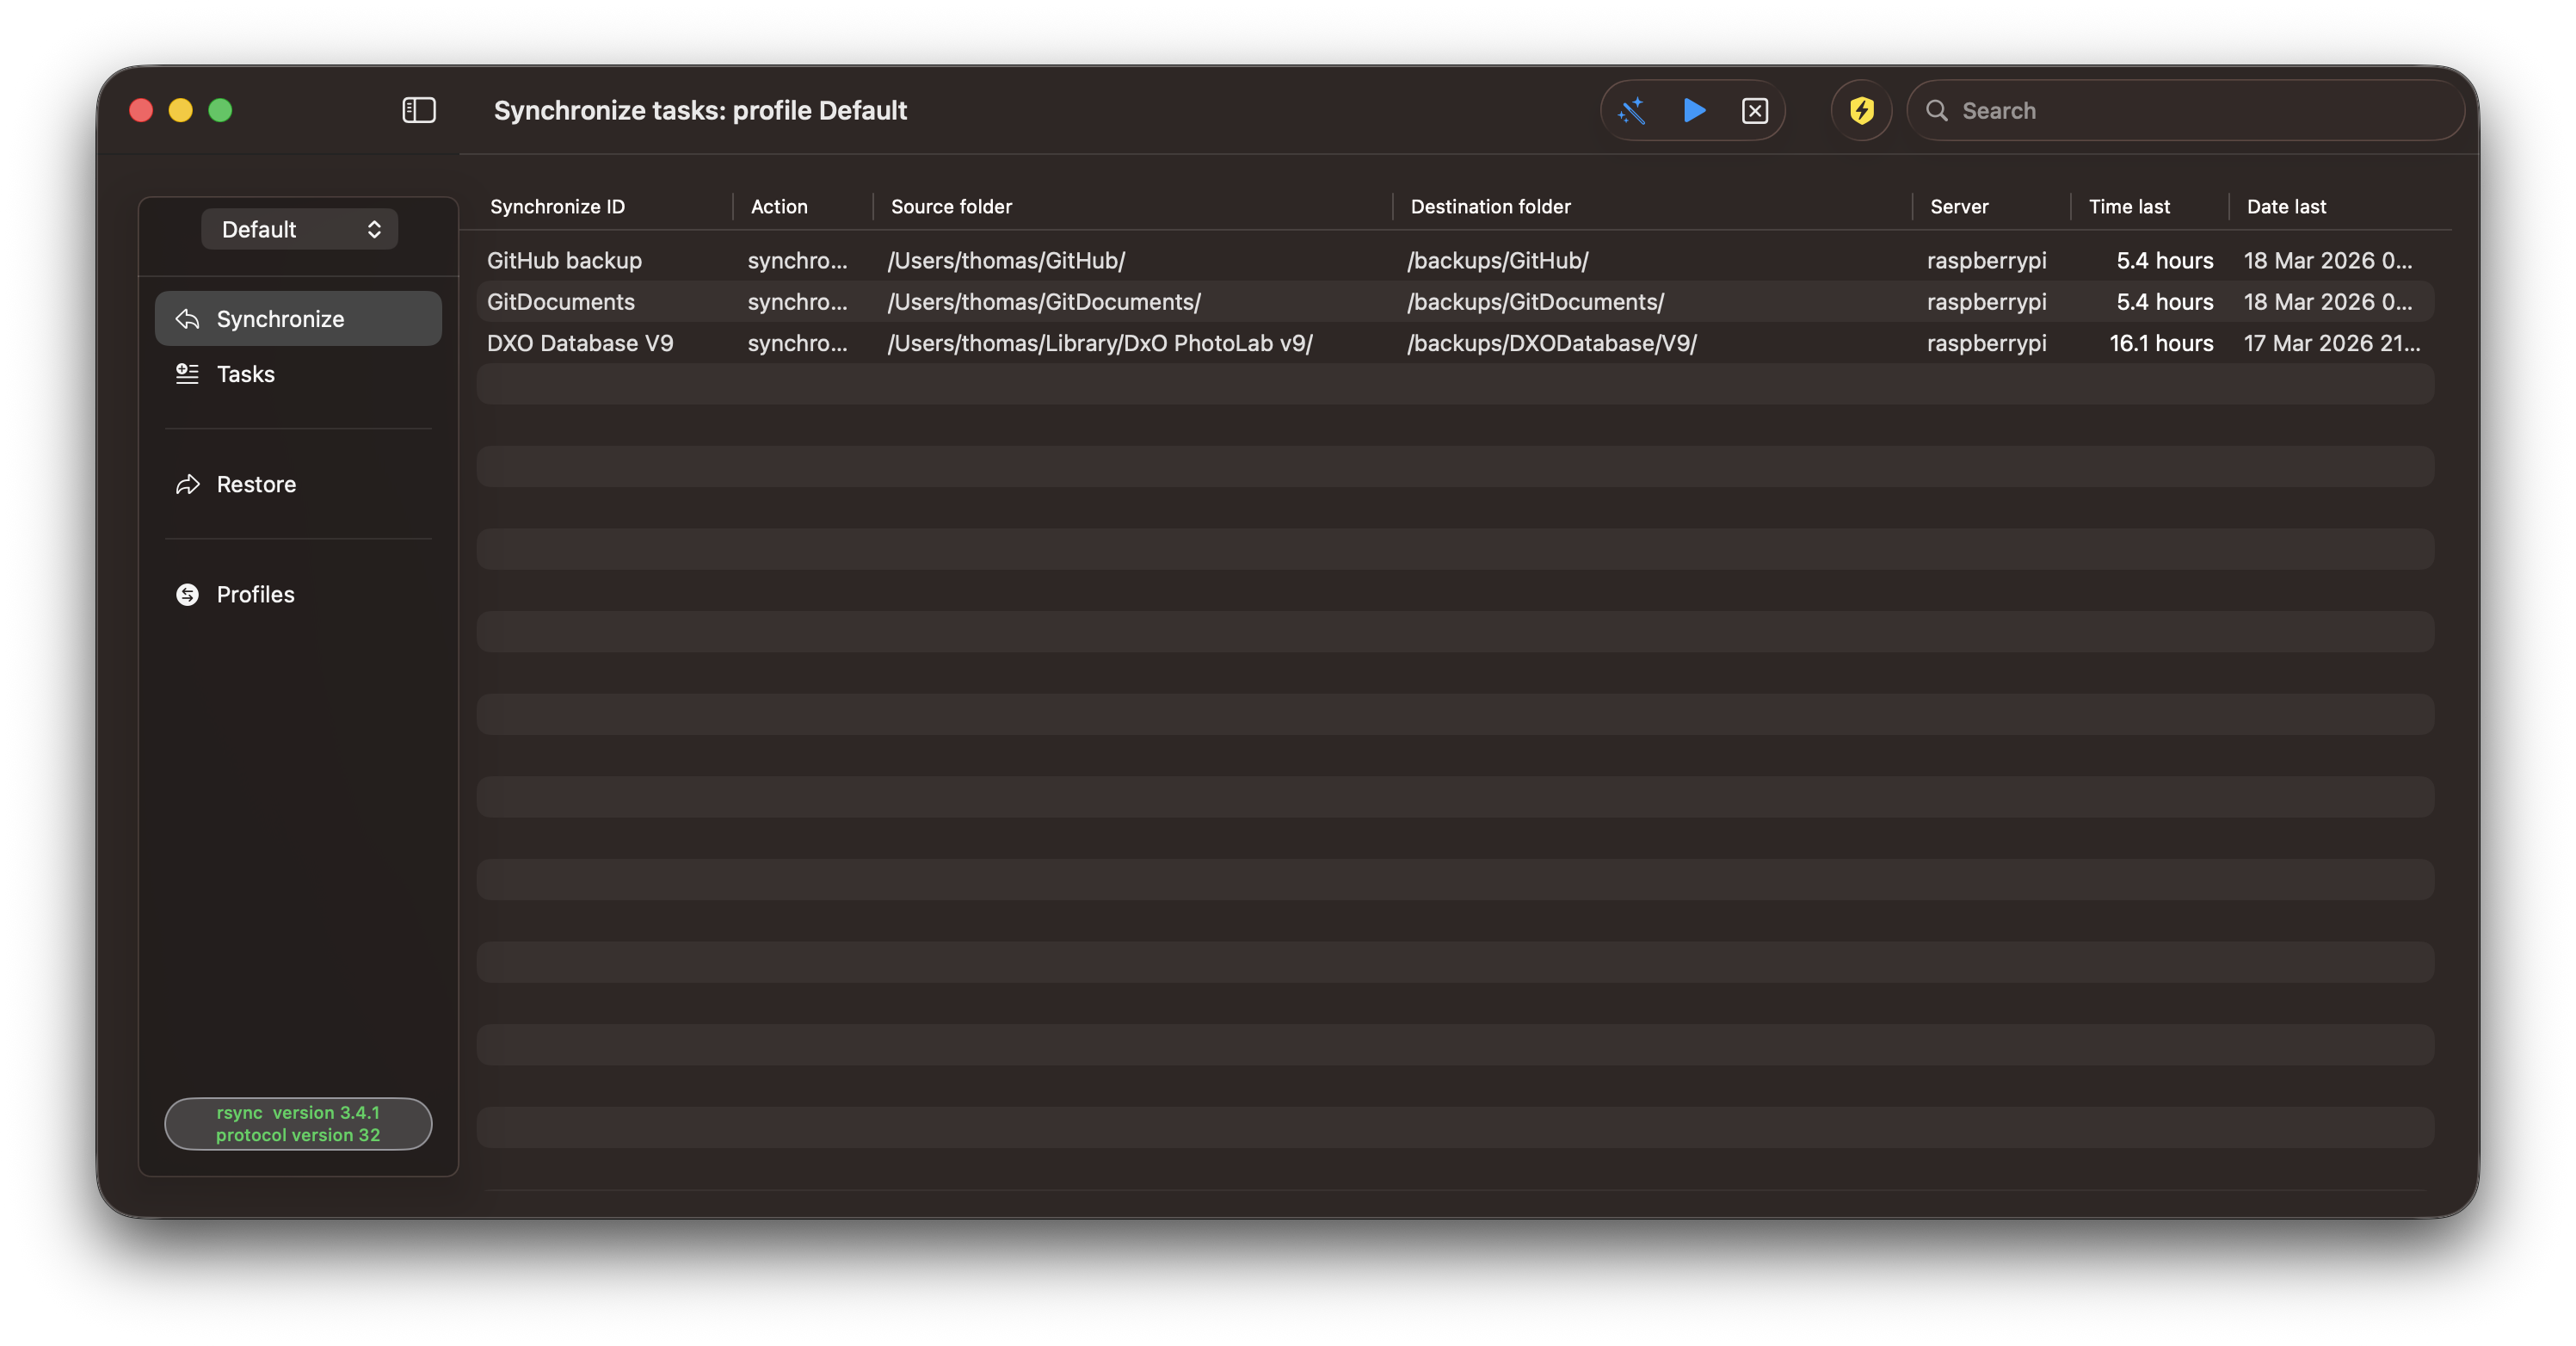Click the Synchronize arrow icon in sidebar
The height and width of the screenshot is (1346, 2576).
(x=188, y=319)
